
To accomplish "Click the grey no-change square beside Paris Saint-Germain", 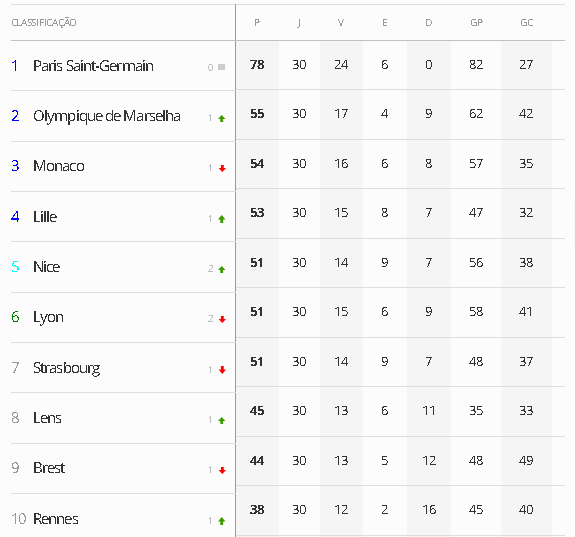I will (x=221, y=67).
